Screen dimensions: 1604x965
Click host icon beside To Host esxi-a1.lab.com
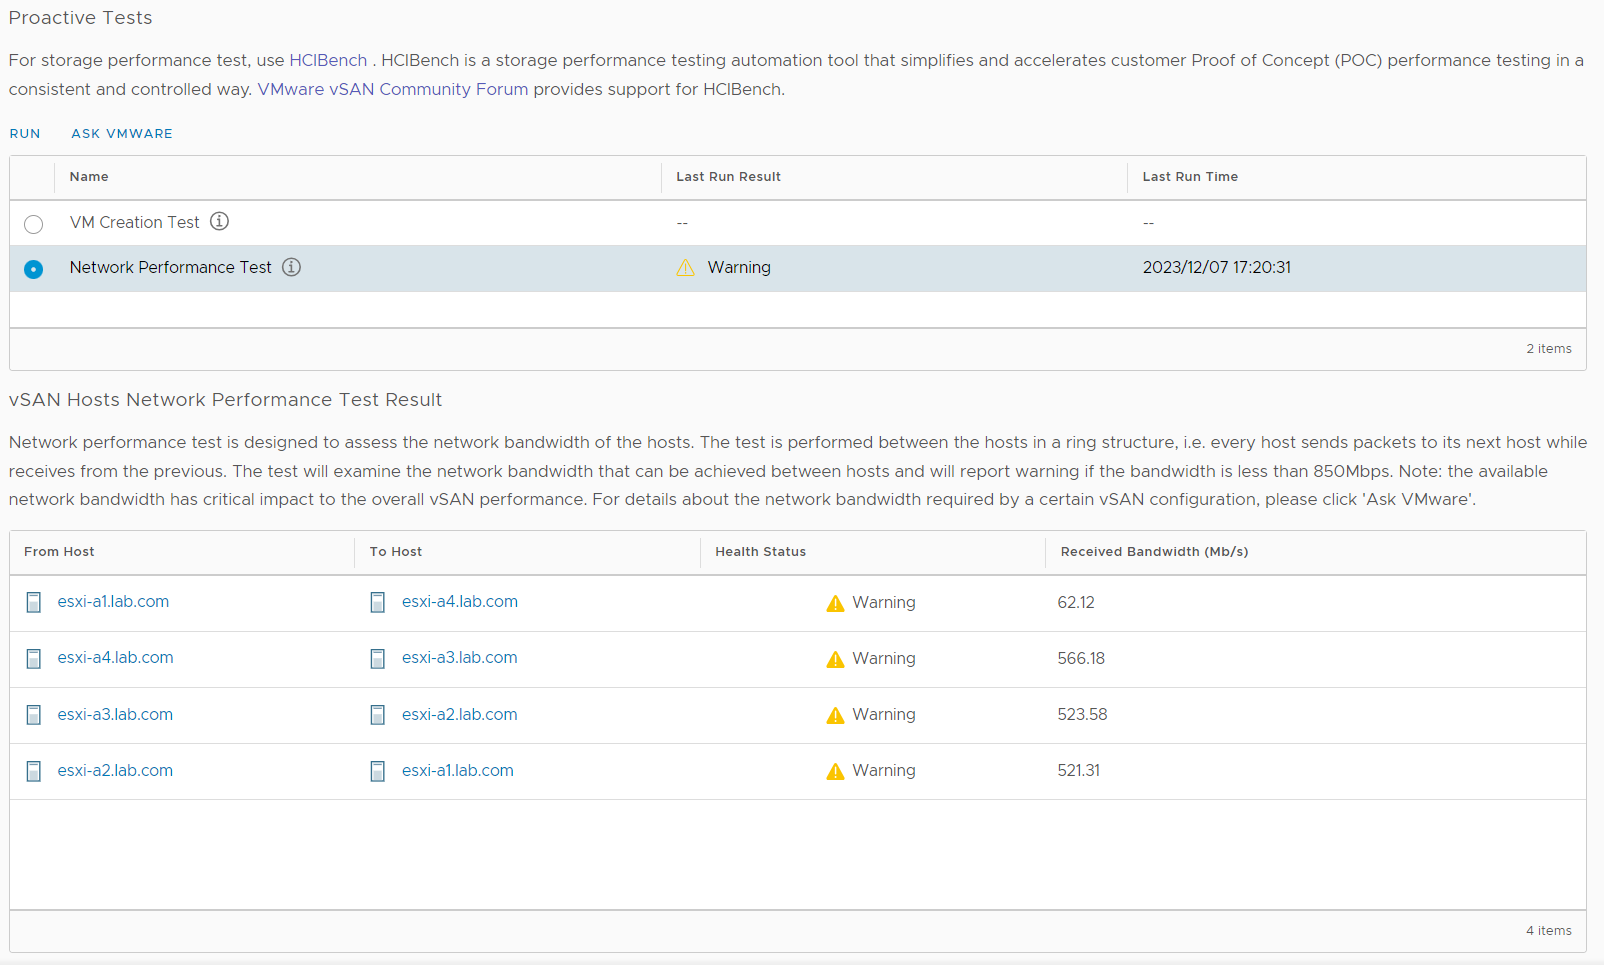click(x=378, y=771)
